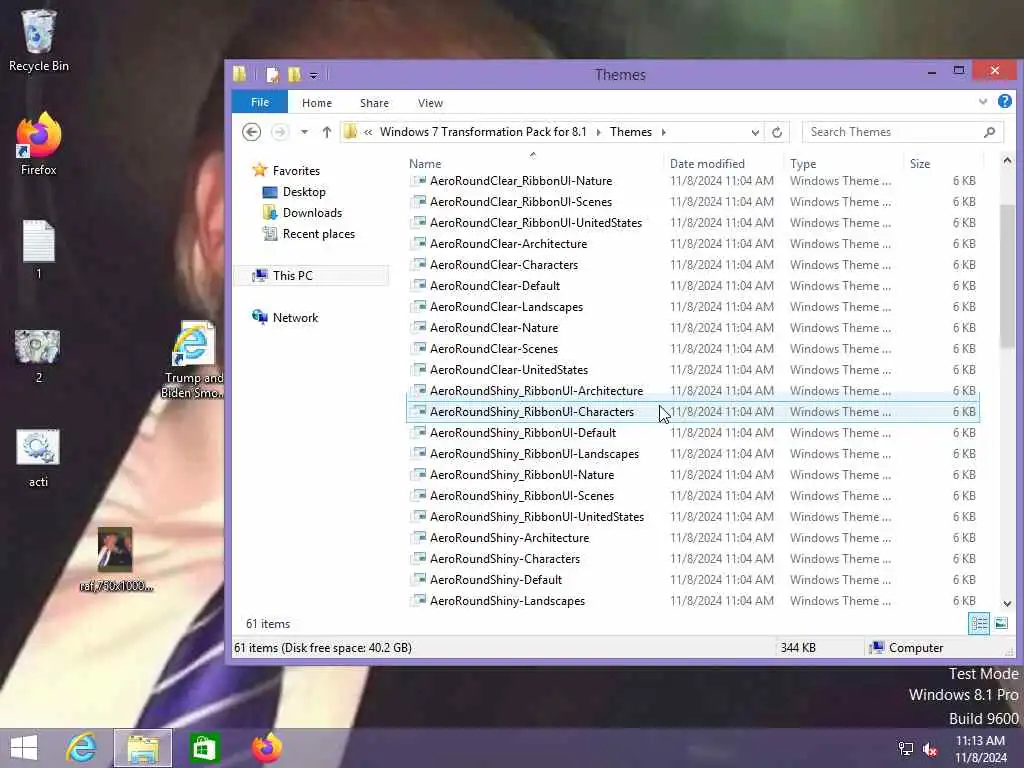This screenshot has width=1024, height=768.
Task: Select This PC in navigation pane
Action: click(311, 276)
